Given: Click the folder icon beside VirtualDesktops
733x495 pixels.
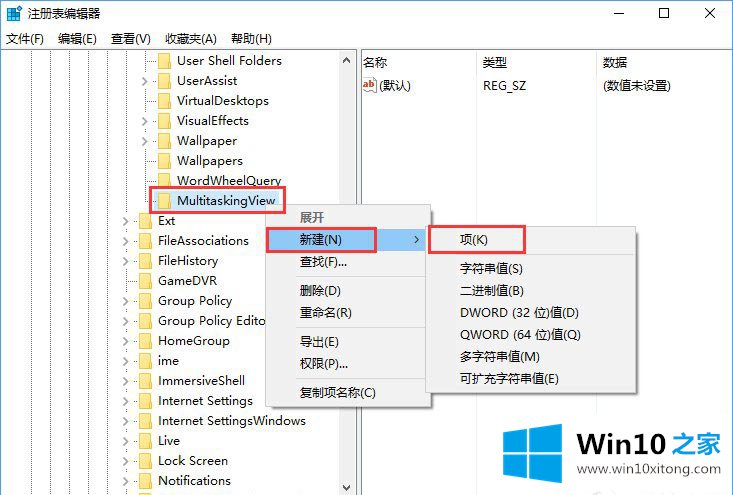Looking at the screenshot, I should [164, 101].
